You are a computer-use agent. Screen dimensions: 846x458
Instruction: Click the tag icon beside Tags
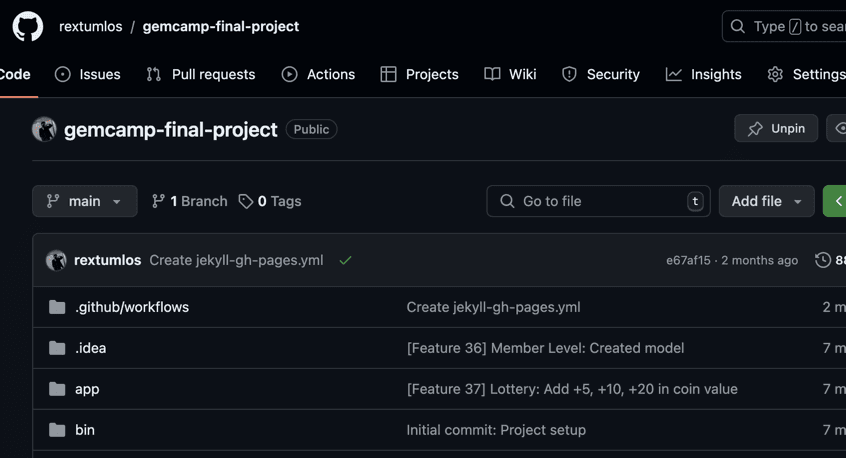tap(246, 201)
